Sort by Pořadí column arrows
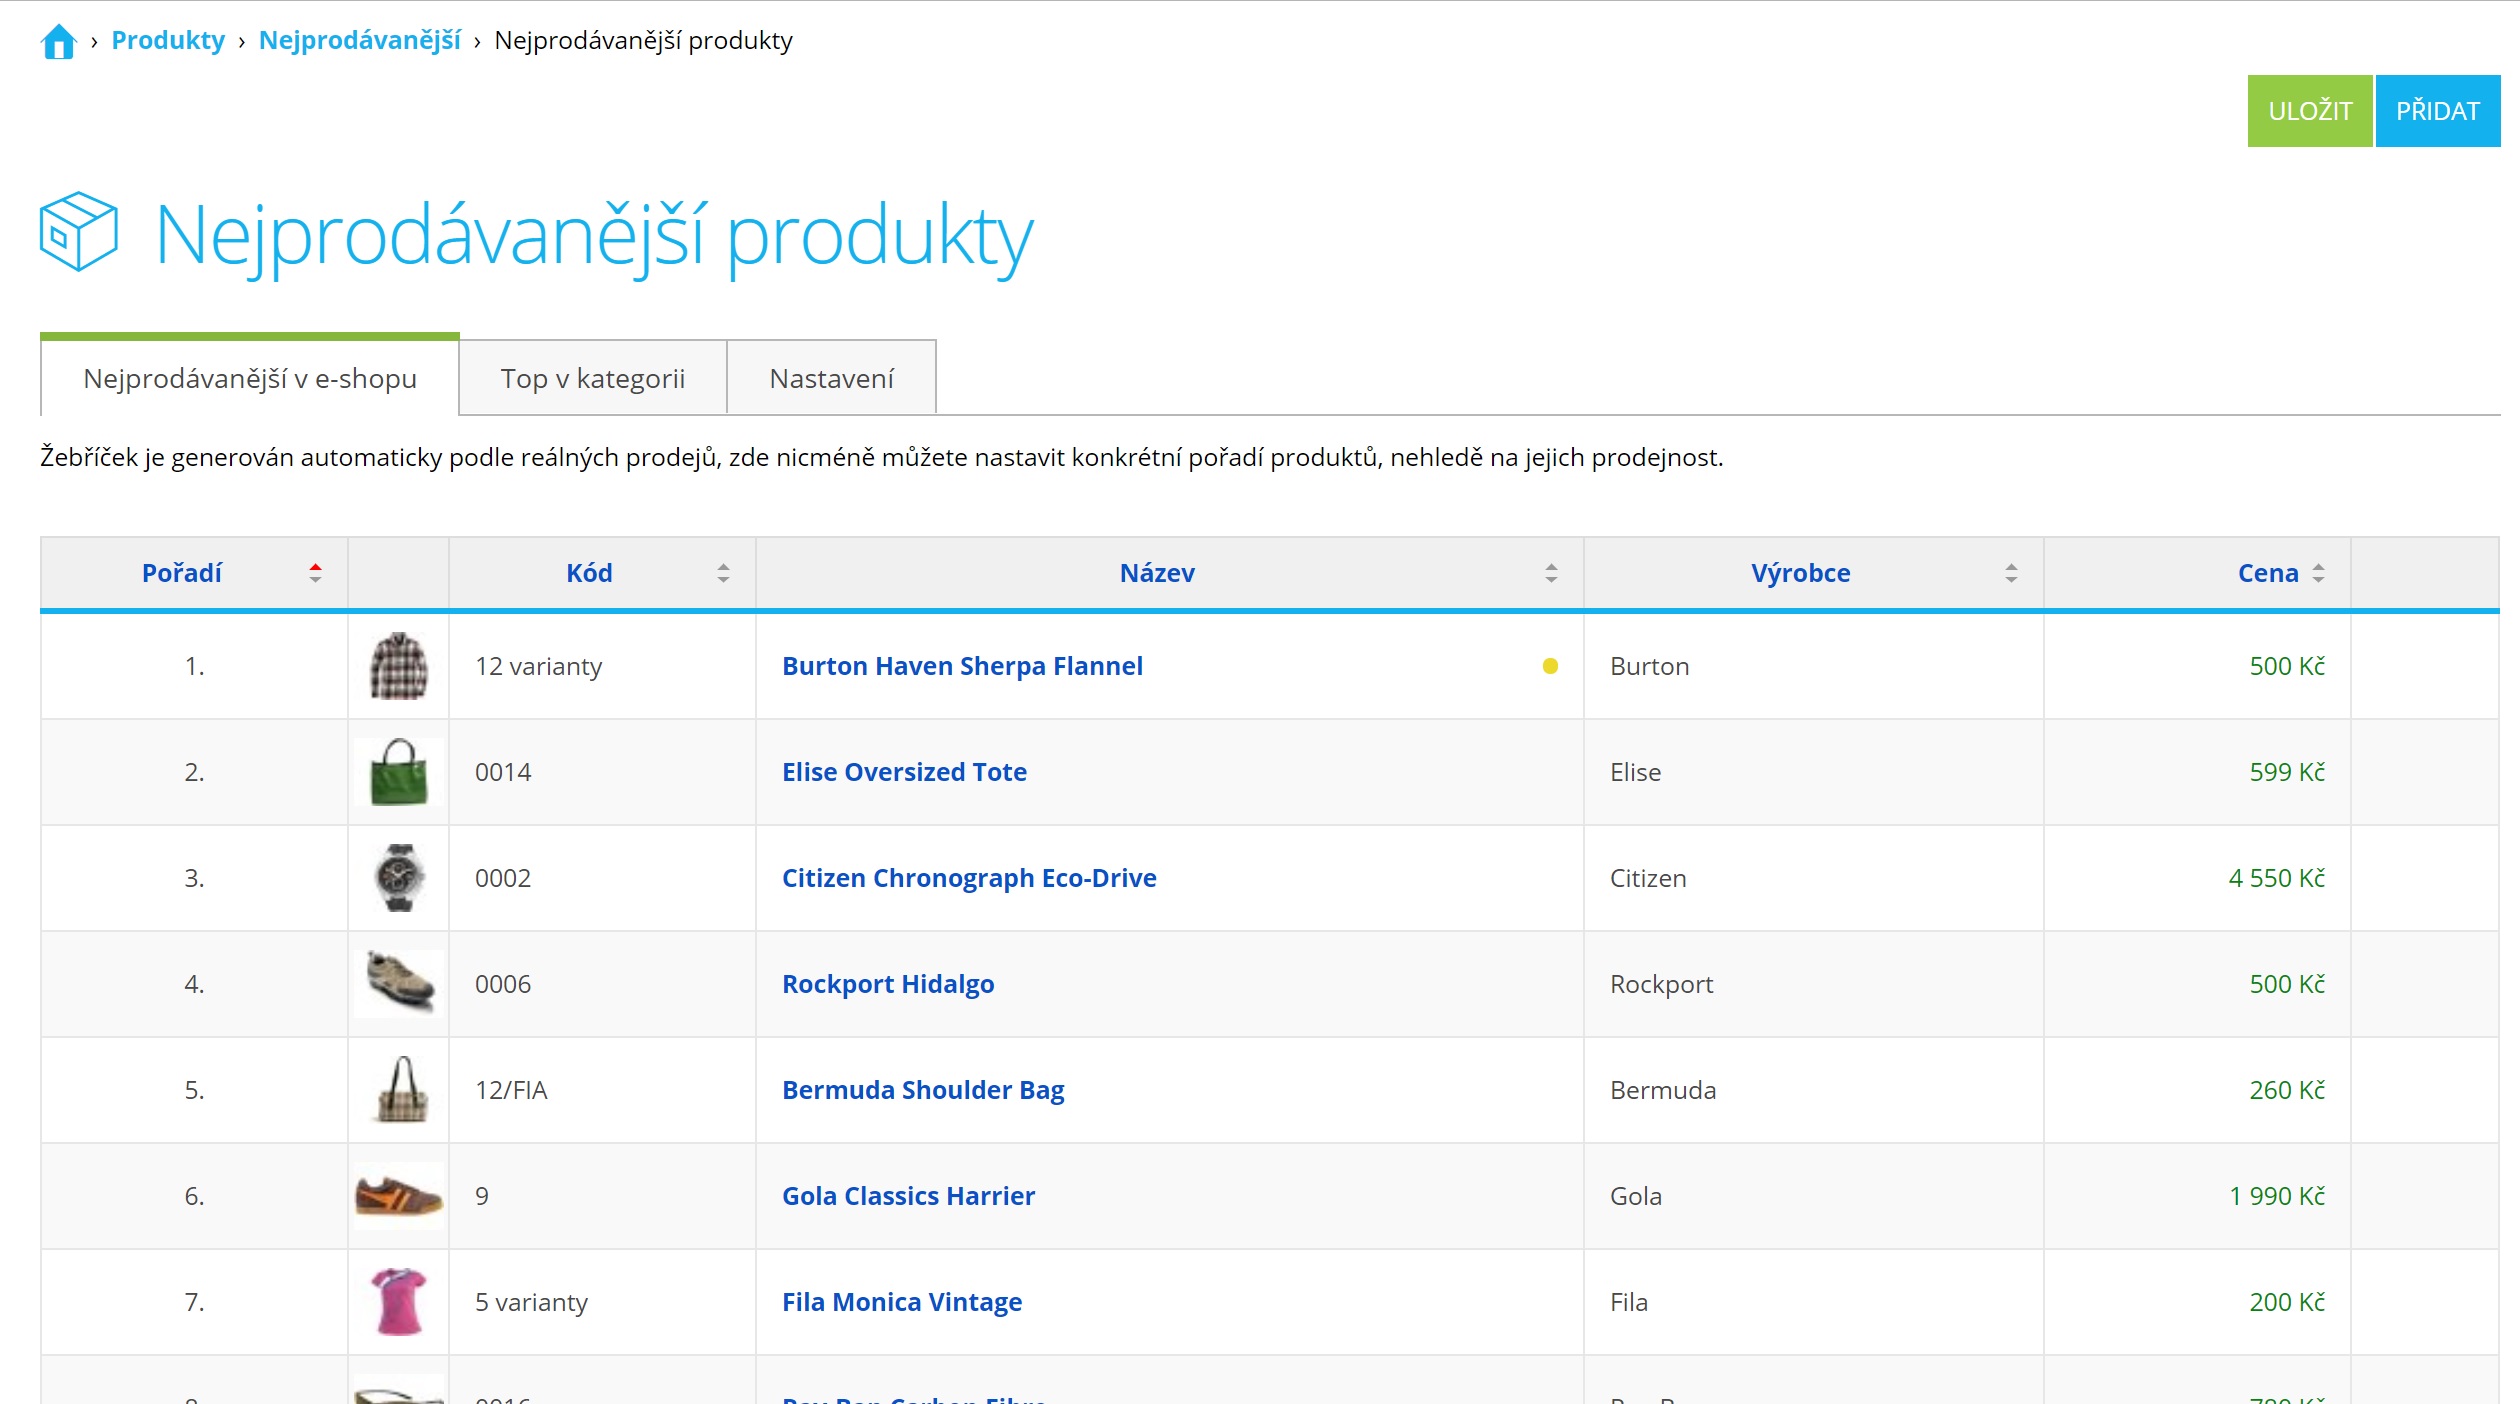The height and width of the screenshot is (1404, 2520). 315,573
